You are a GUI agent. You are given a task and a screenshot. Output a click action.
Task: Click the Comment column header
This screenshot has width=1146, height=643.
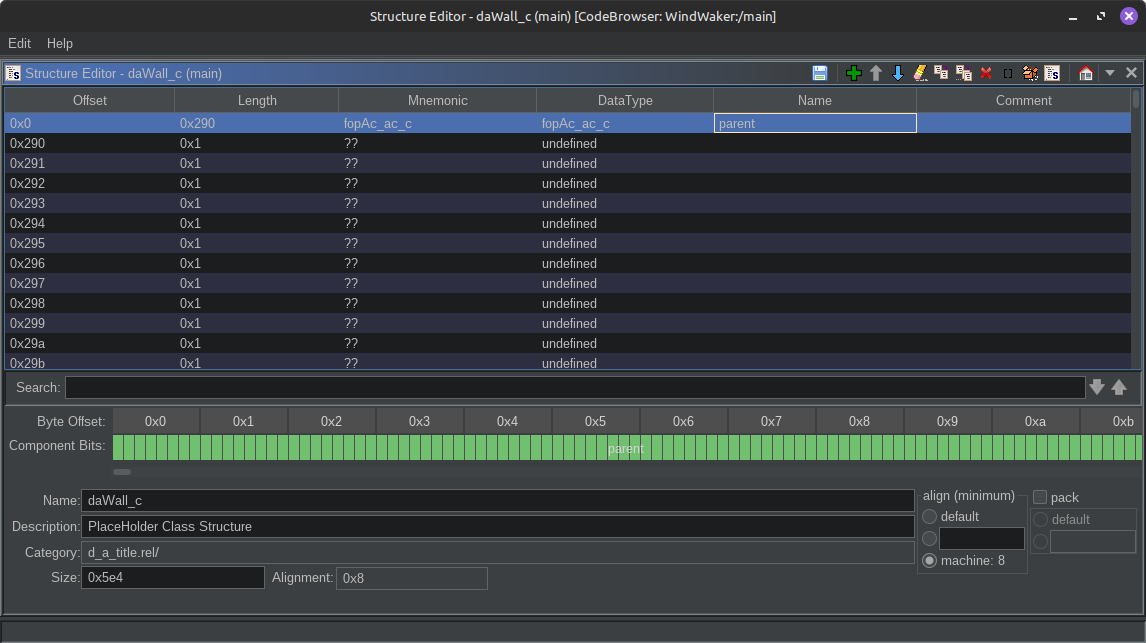point(1023,100)
